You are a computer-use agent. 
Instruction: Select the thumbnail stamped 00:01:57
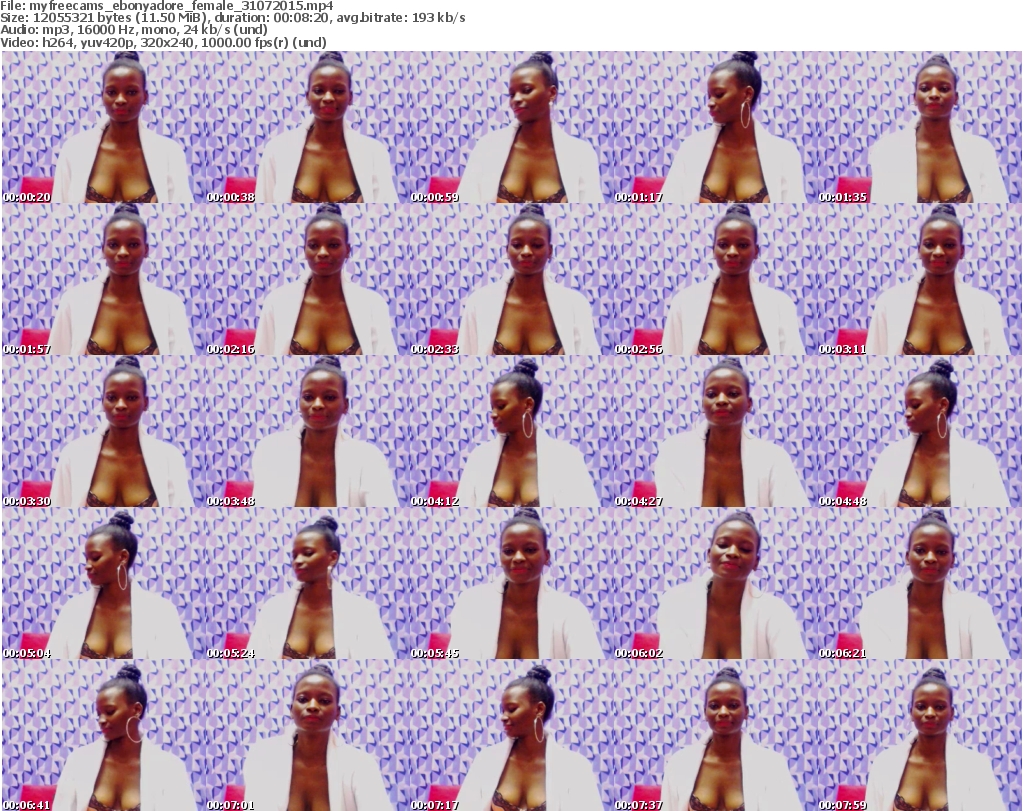click(104, 279)
